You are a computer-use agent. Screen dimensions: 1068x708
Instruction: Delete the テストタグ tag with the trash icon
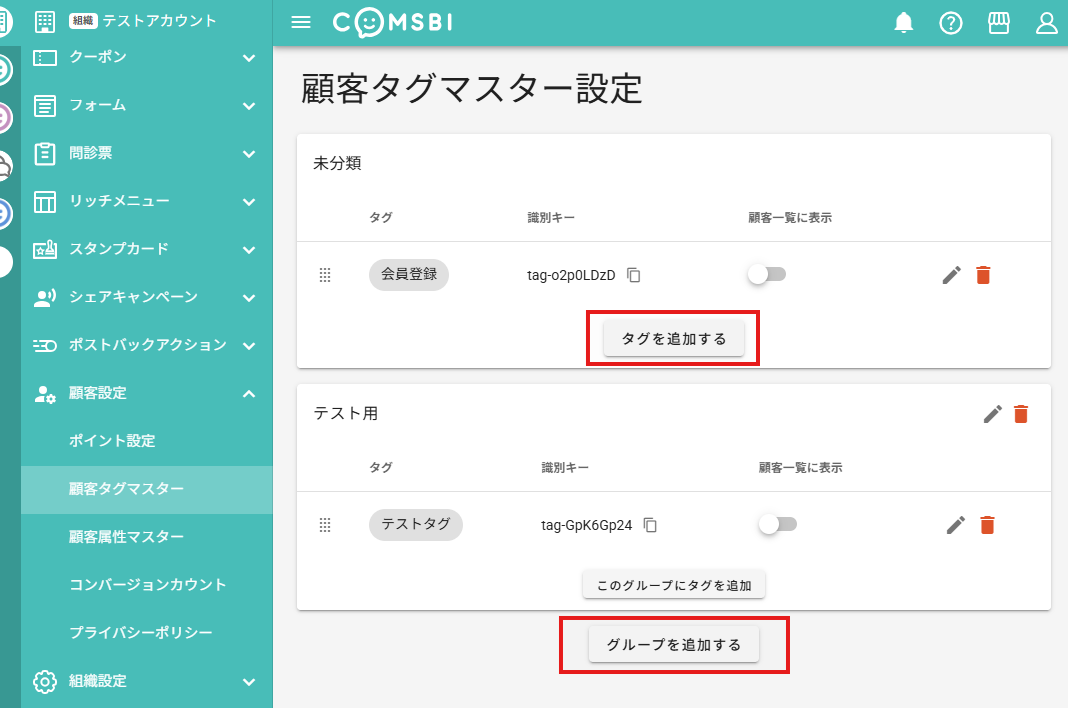987,524
